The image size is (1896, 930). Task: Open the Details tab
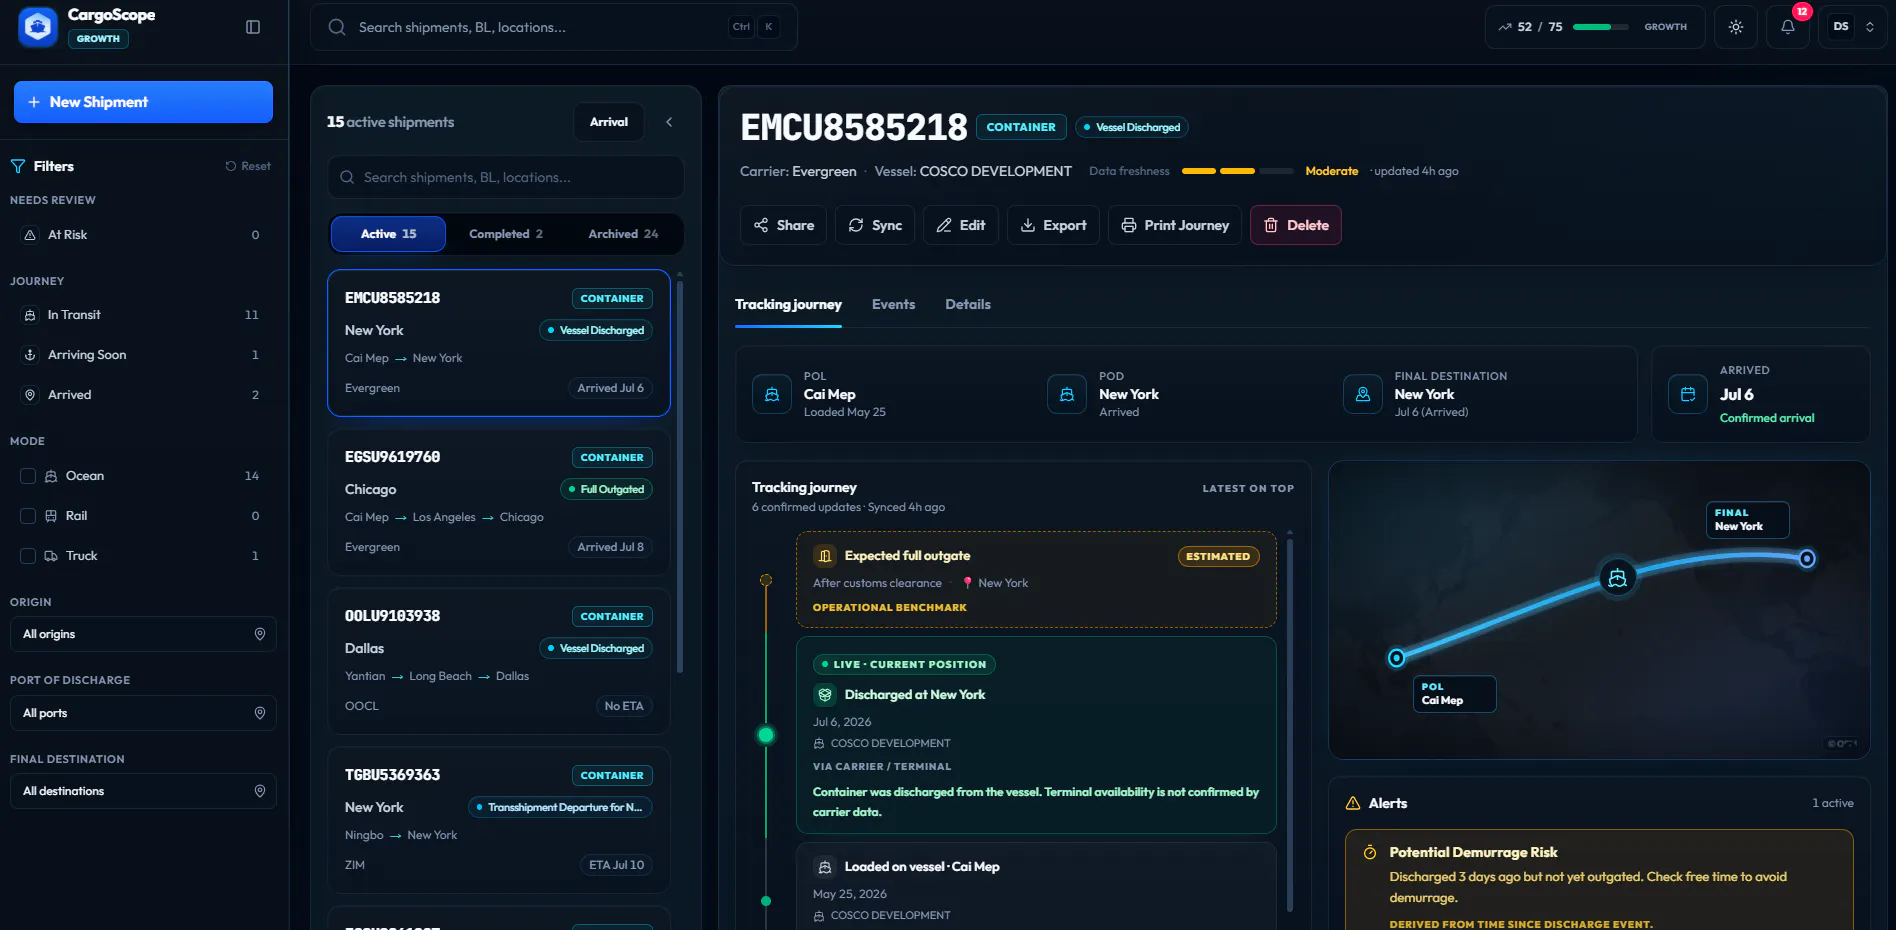pos(968,305)
